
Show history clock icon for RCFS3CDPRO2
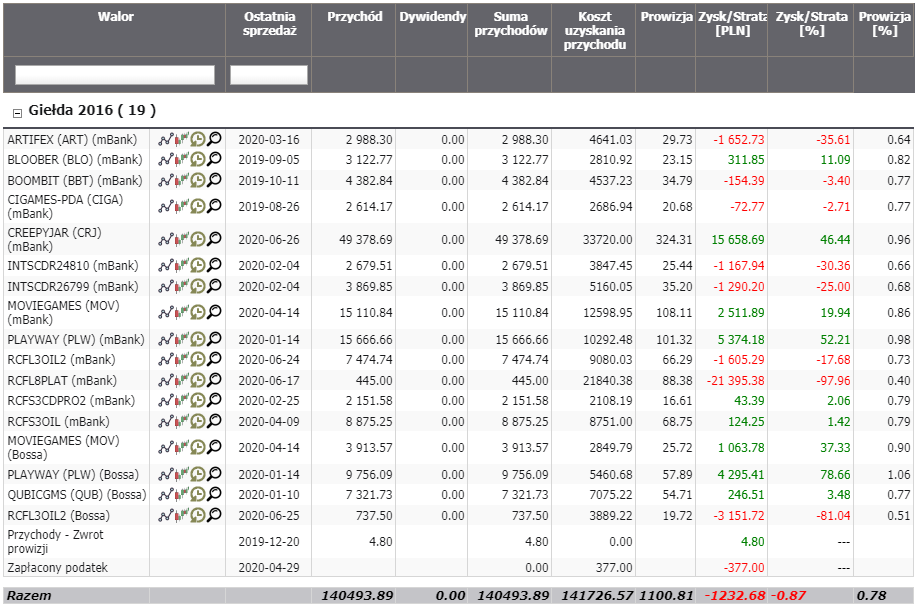click(x=198, y=400)
